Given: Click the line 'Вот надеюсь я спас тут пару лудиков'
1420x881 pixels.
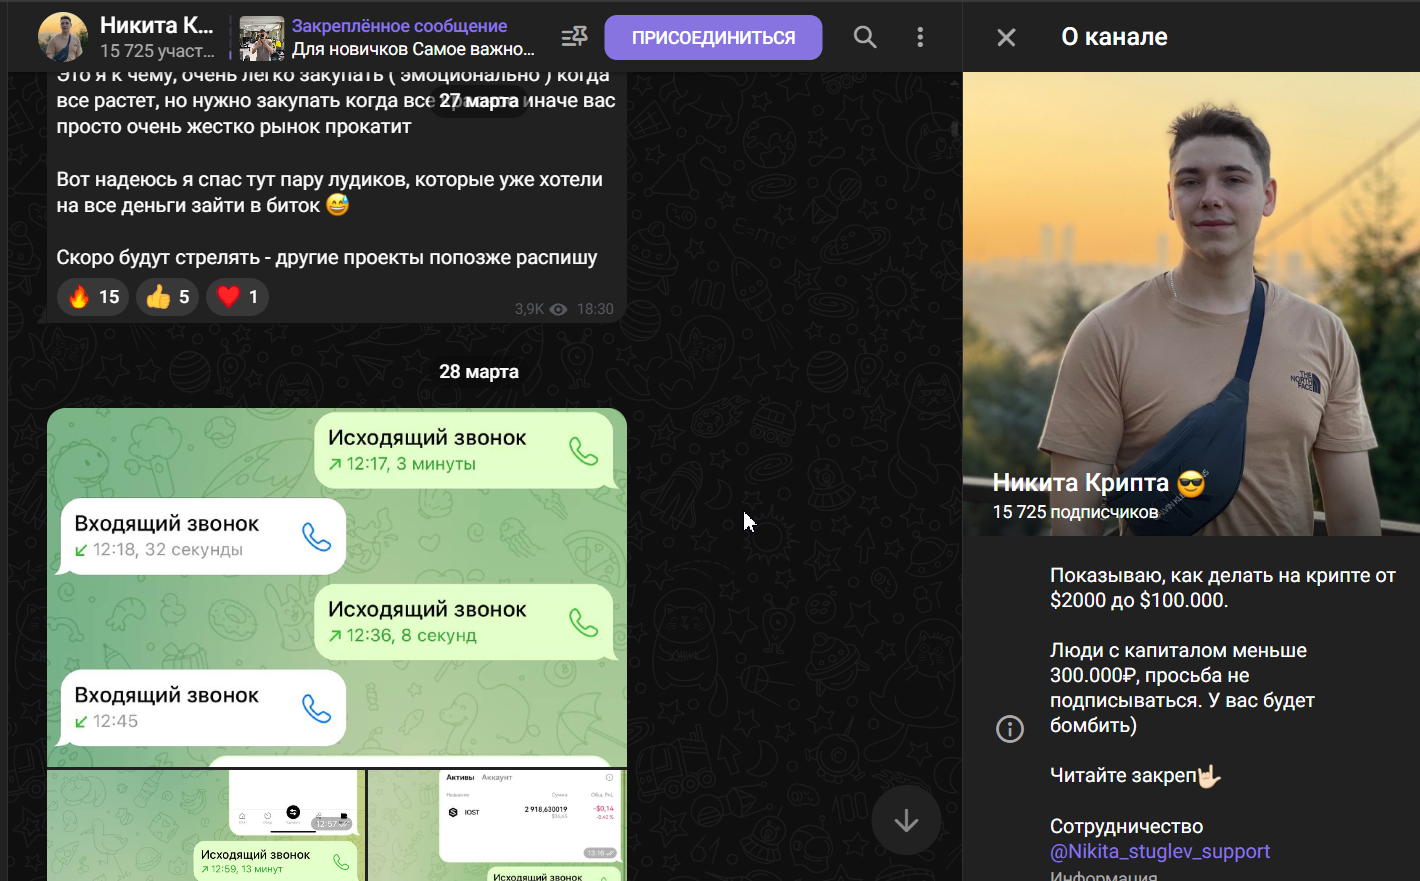Looking at the screenshot, I should pyautogui.click(x=329, y=180).
